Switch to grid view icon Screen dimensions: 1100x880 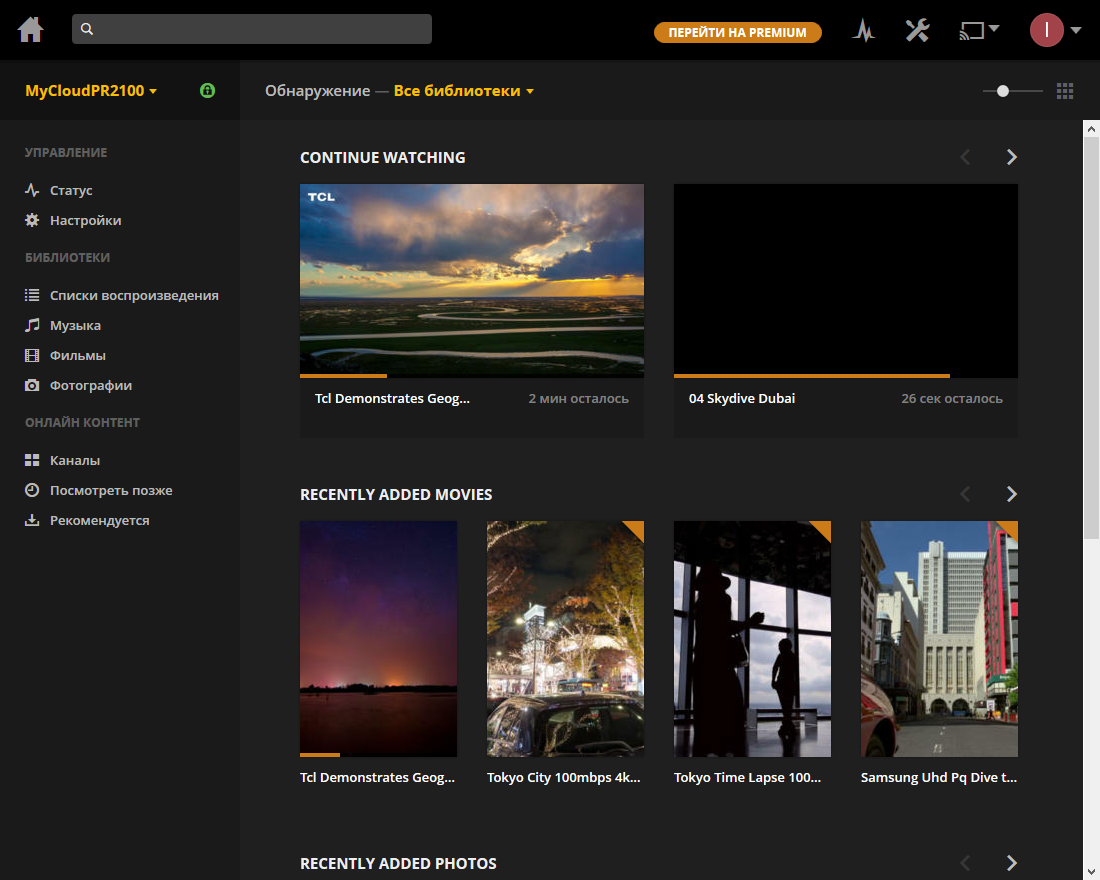pos(1065,91)
